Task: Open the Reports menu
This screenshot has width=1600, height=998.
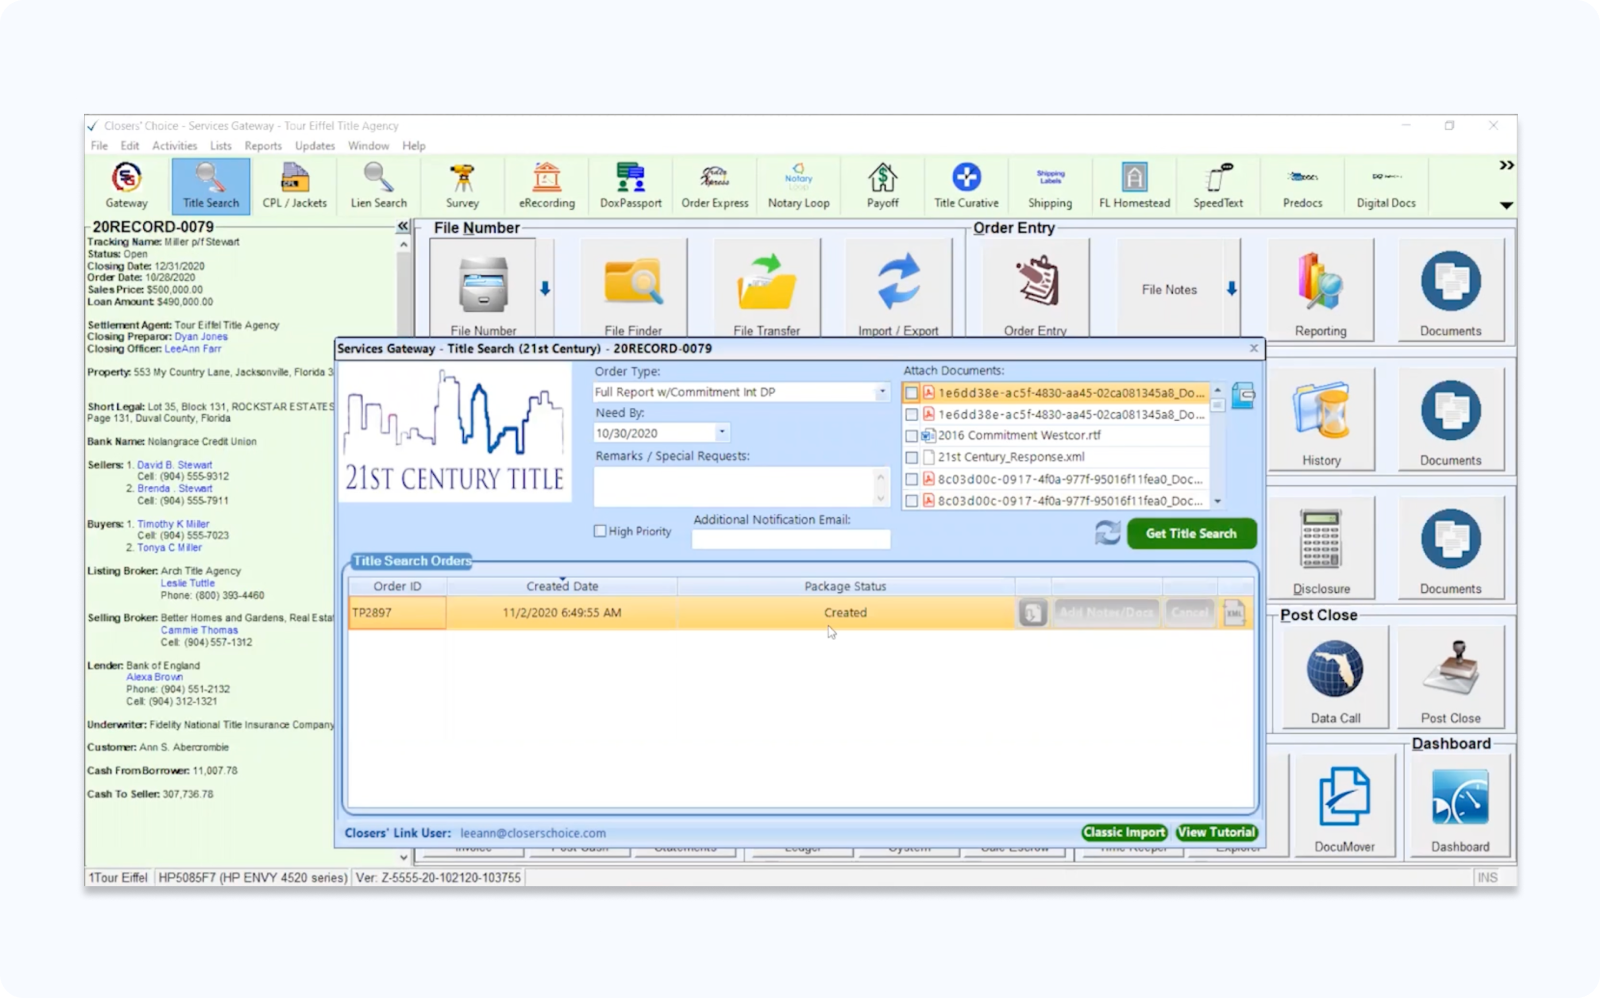Action: (263, 145)
